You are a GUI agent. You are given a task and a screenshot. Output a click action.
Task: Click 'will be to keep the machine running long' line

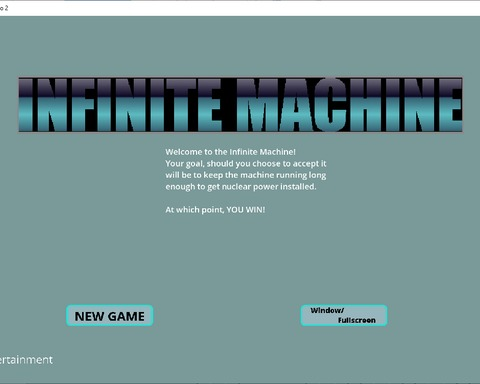246,175
